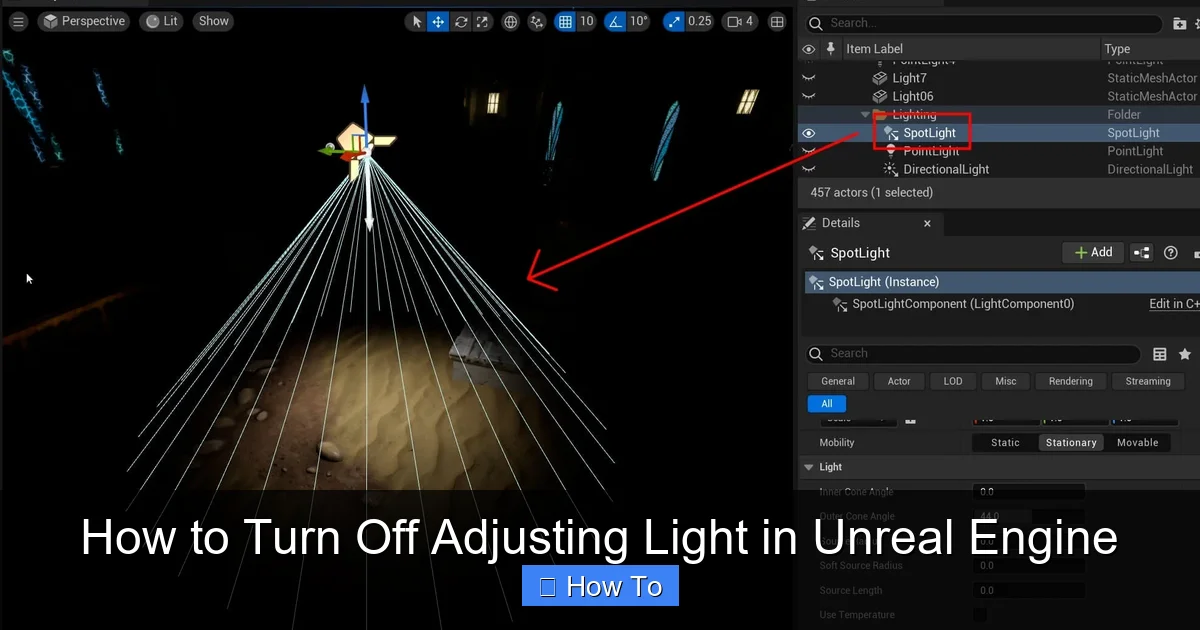
Task: Click the Edit in C++ link
Action: [1174, 303]
